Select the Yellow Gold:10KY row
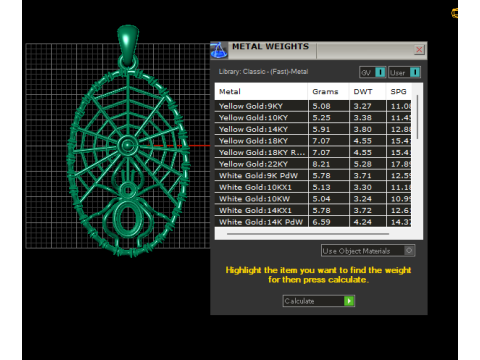Image resolution: width=480 pixels, height=360 pixels. pyautogui.click(x=313, y=118)
